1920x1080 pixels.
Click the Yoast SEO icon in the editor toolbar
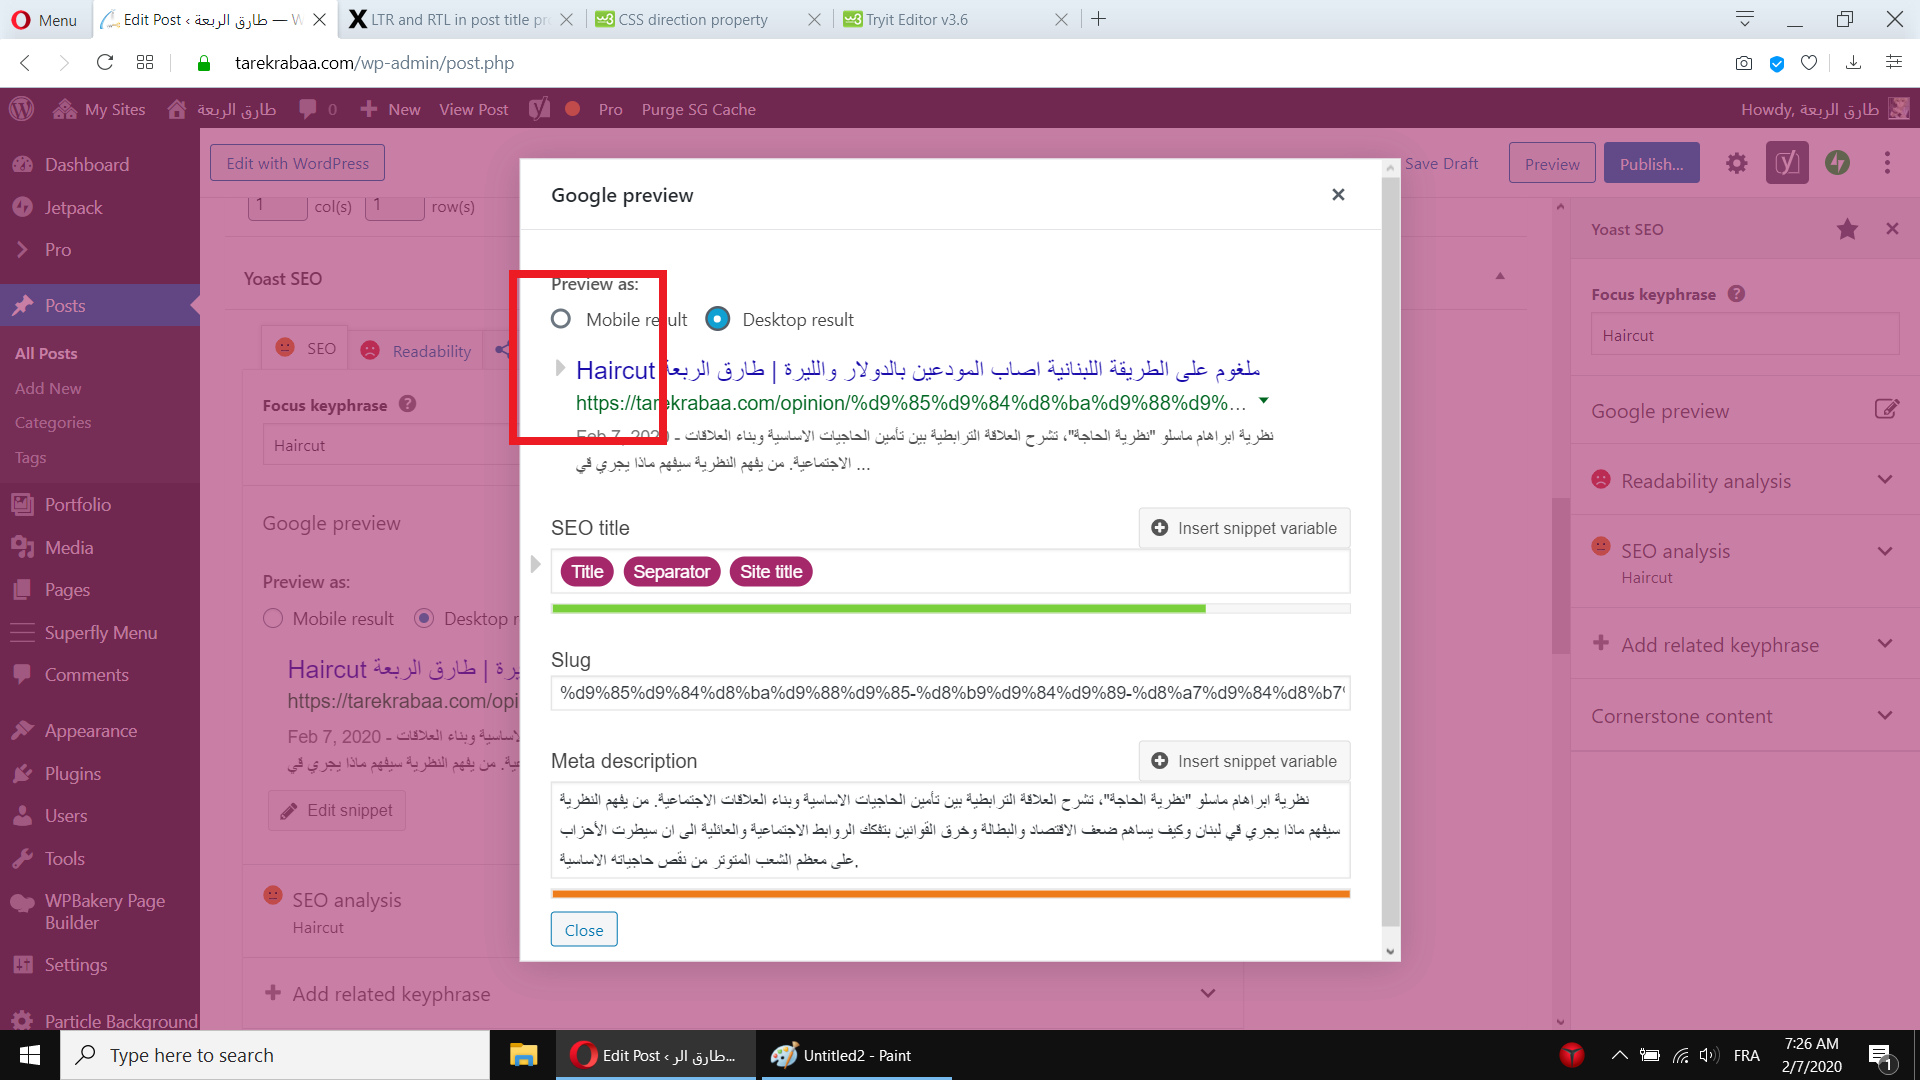click(1787, 163)
